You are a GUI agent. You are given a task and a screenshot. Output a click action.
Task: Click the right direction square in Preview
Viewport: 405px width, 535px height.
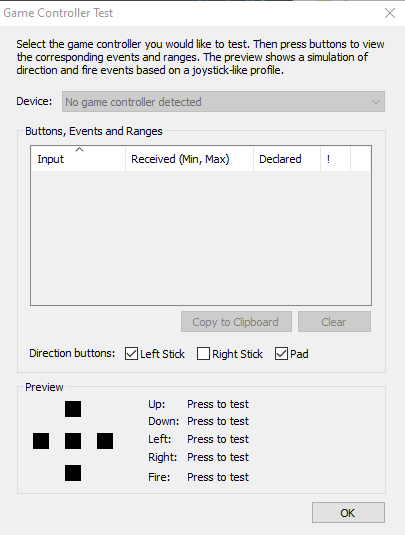[x=105, y=441]
